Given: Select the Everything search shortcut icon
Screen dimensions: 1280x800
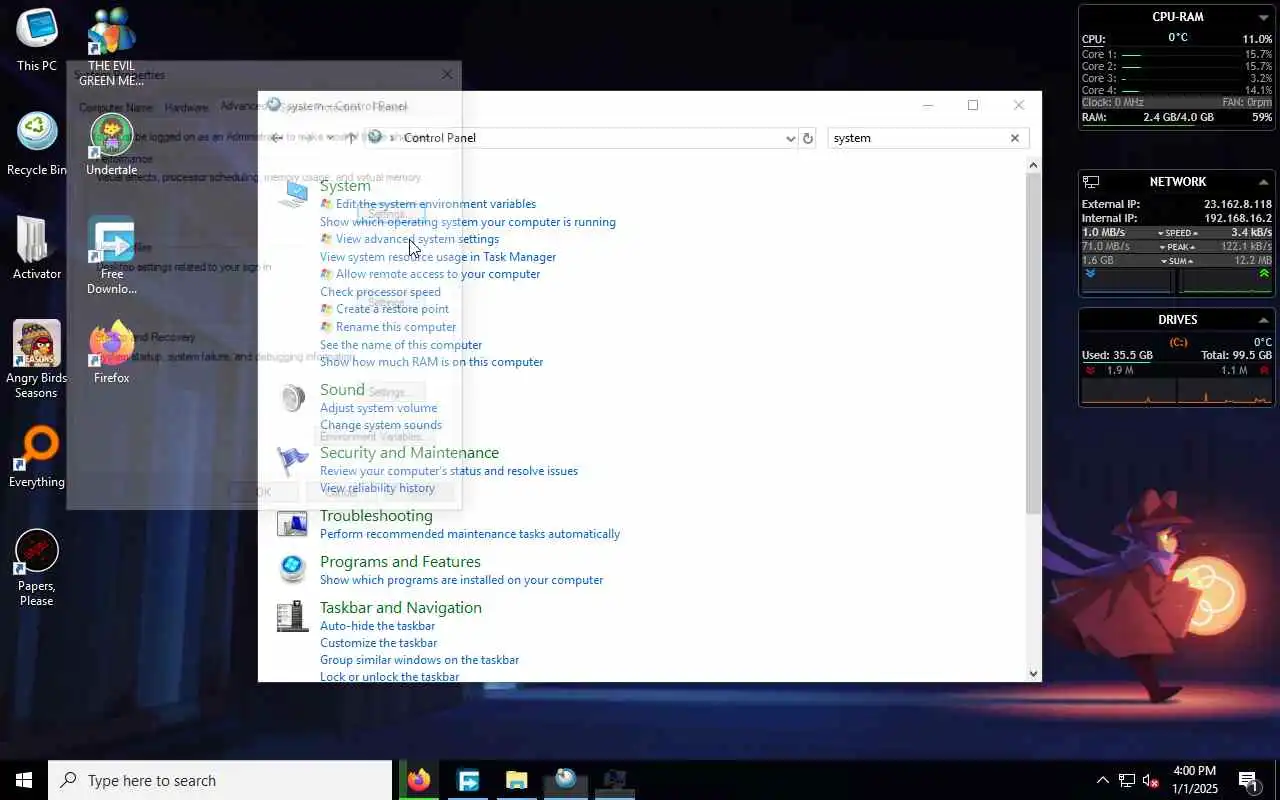Looking at the screenshot, I should 37,456.
